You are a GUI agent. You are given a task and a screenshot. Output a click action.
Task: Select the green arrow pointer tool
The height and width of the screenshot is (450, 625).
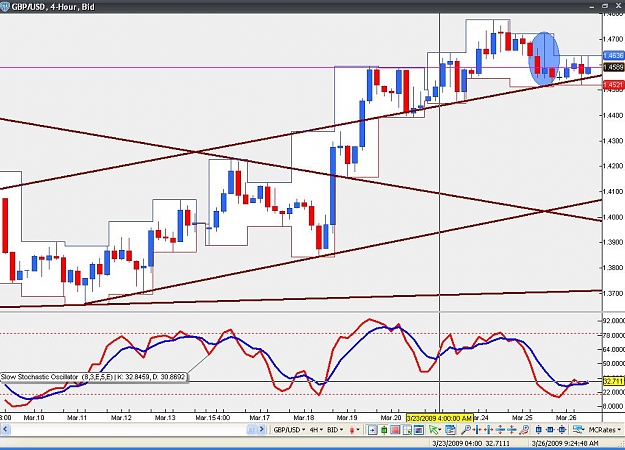[x=433, y=430]
